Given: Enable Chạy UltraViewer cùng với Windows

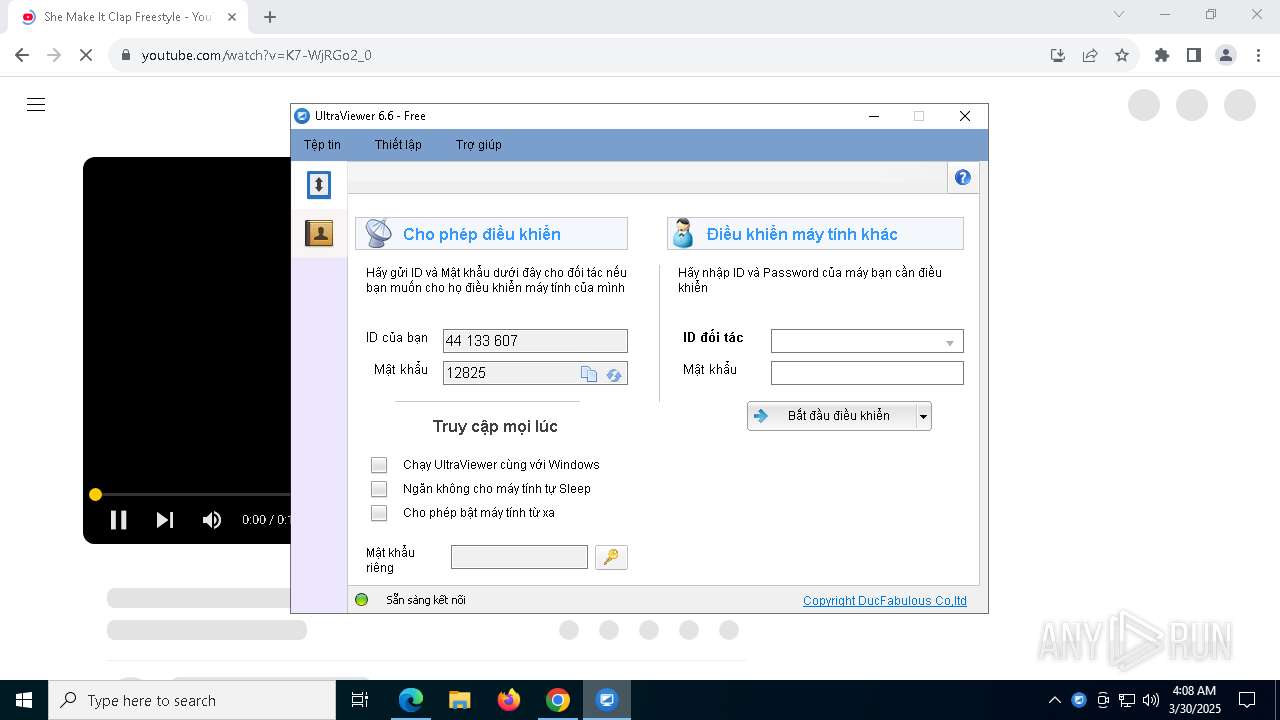Looking at the screenshot, I should 379,465.
